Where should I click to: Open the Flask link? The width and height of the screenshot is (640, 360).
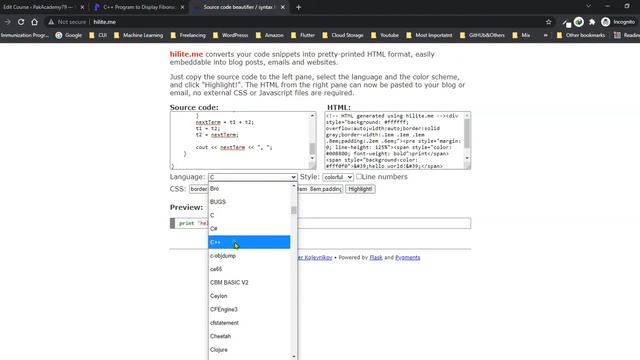[376, 258]
